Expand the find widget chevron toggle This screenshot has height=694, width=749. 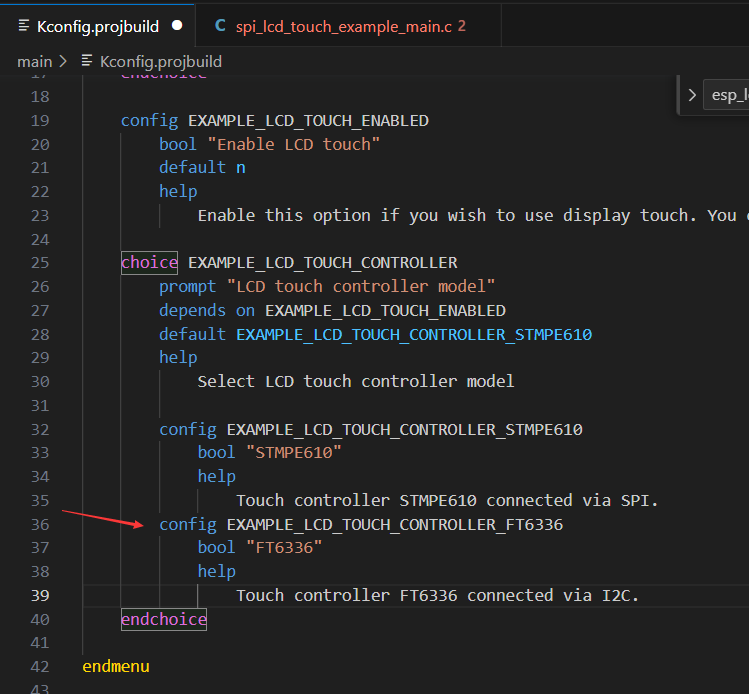coord(692,95)
